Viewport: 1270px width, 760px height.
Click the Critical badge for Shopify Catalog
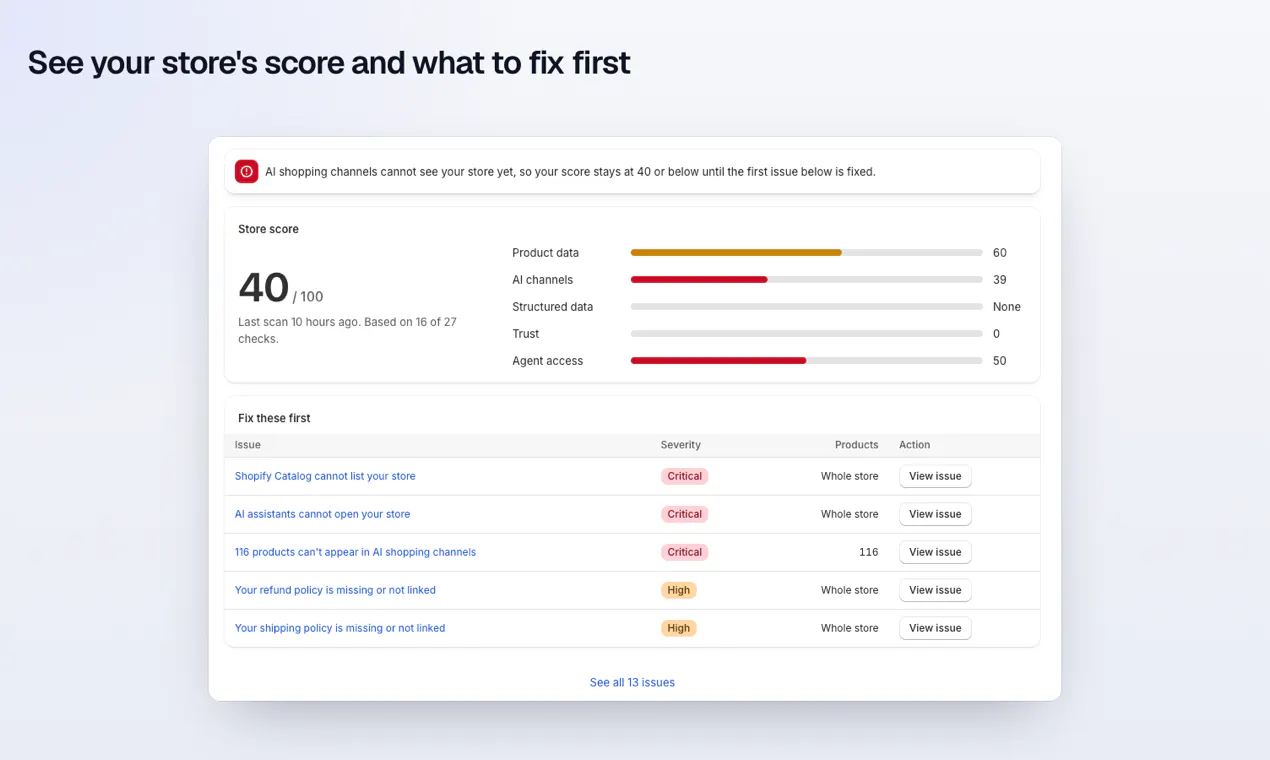point(684,476)
